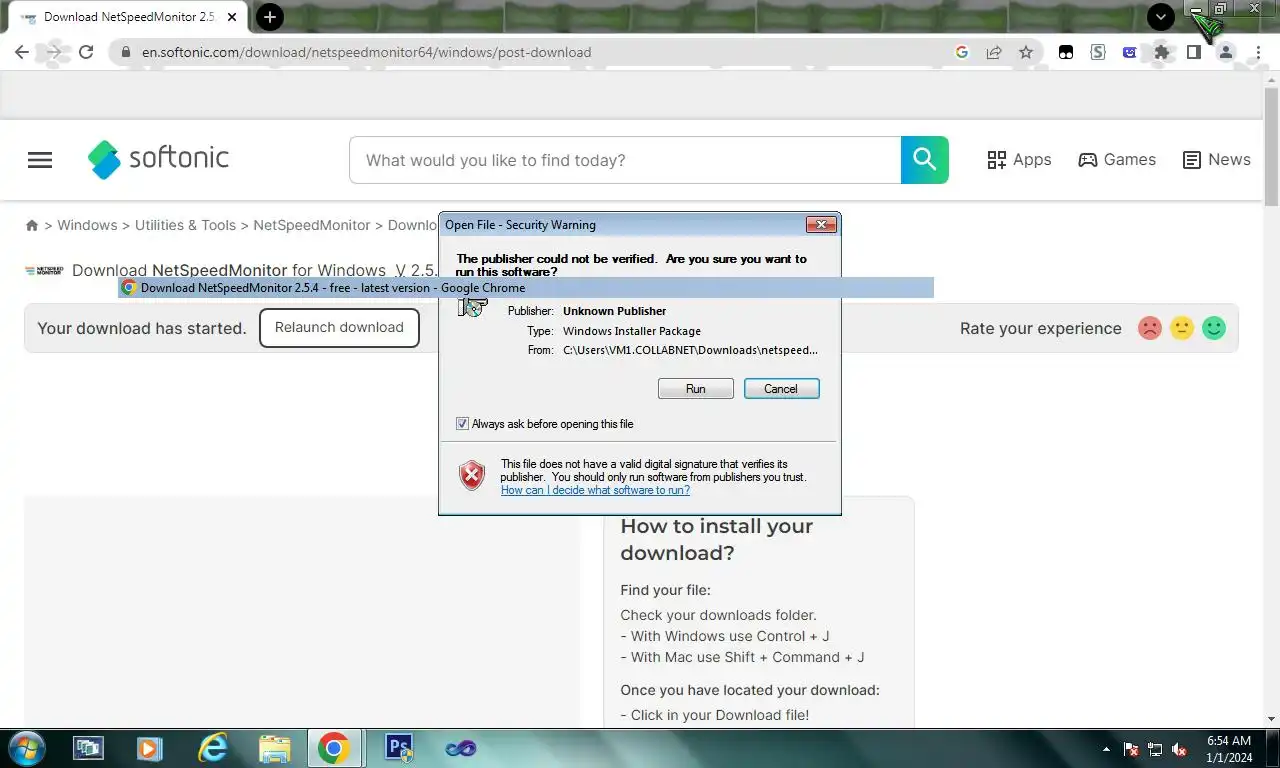Go to Windows breadcrumb link
1280x768 pixels.
87,225
